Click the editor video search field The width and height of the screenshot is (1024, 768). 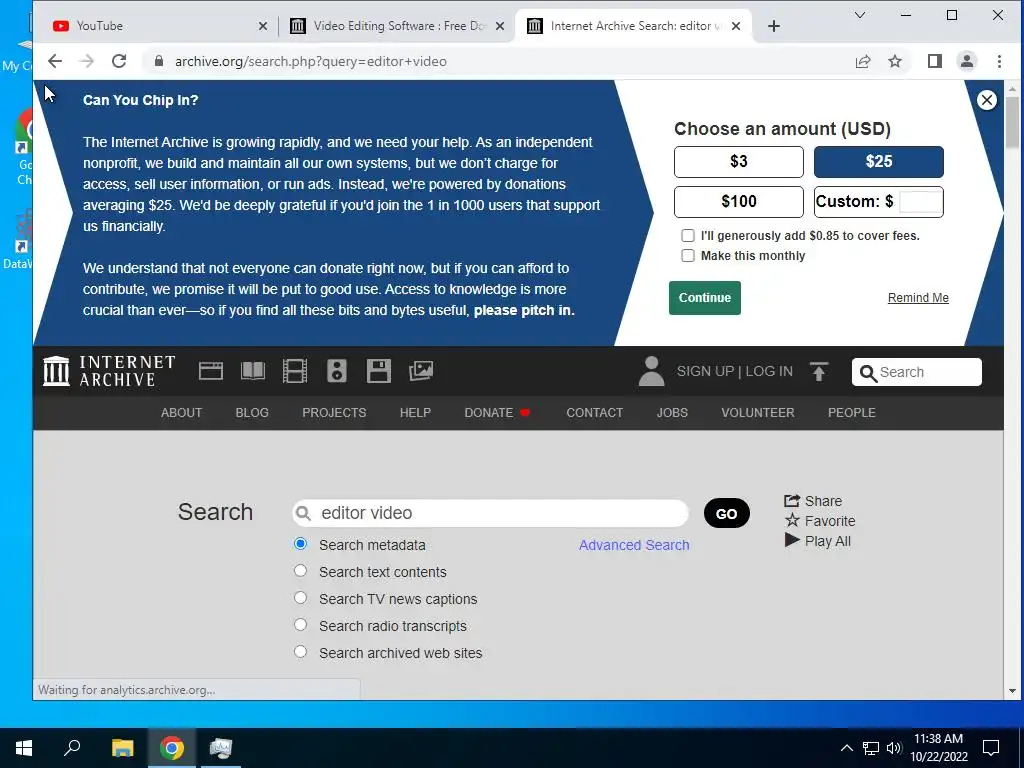coord(490,513)
